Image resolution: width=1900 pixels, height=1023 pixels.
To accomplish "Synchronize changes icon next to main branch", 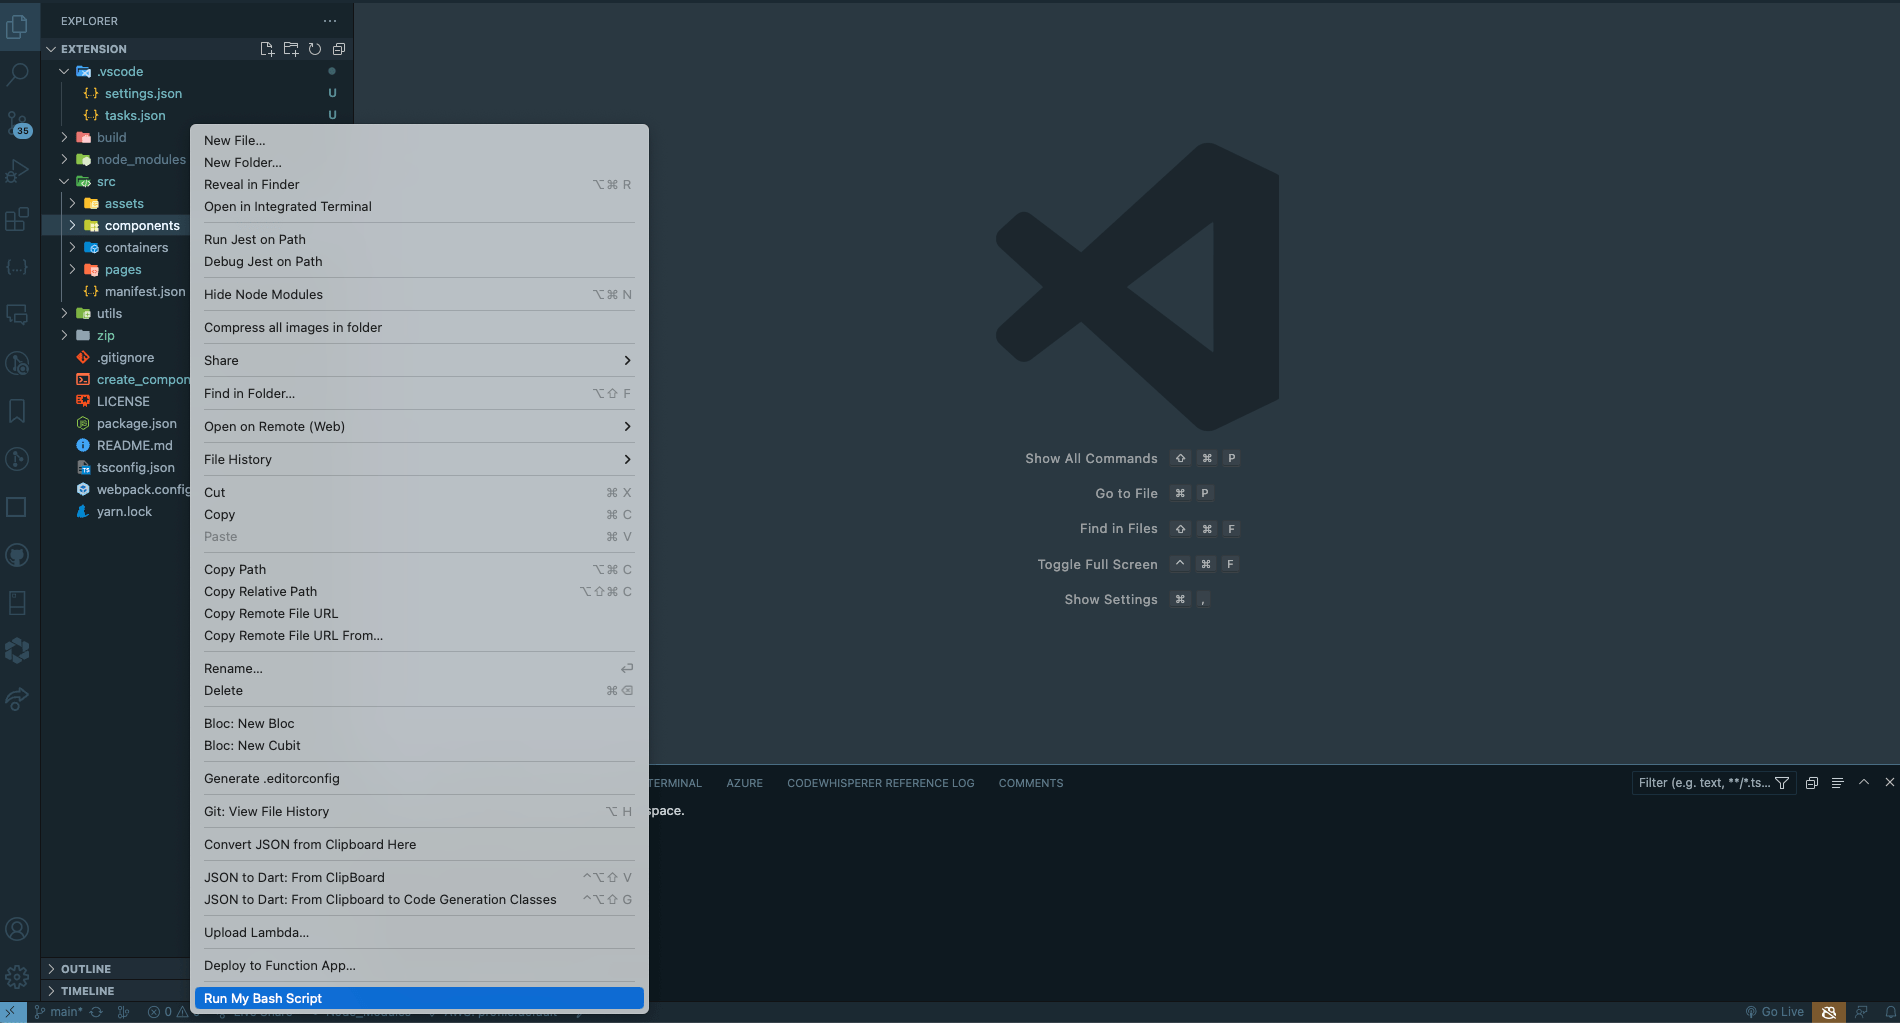I will (x=96, y=1012).
